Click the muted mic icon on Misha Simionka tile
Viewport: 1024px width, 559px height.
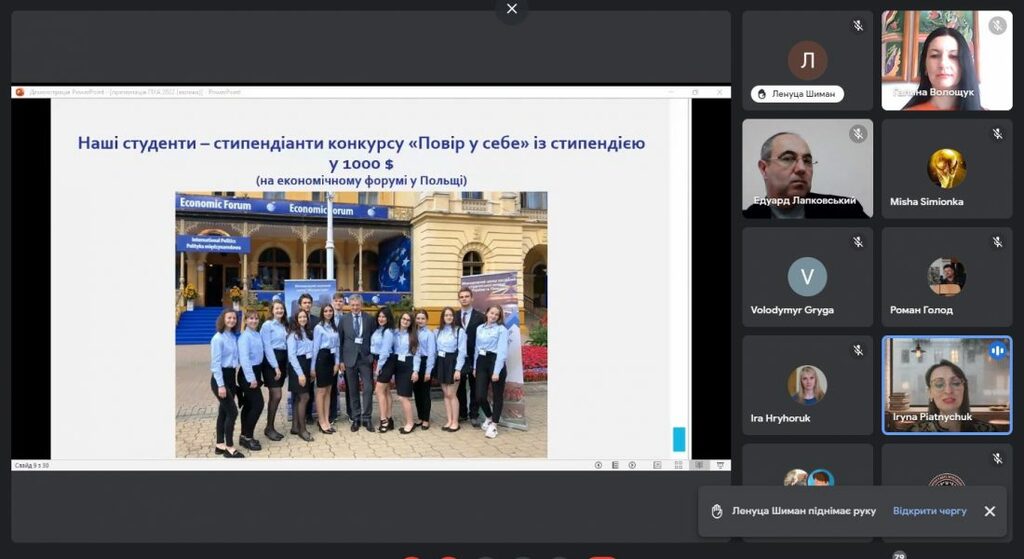pos(997,134)
